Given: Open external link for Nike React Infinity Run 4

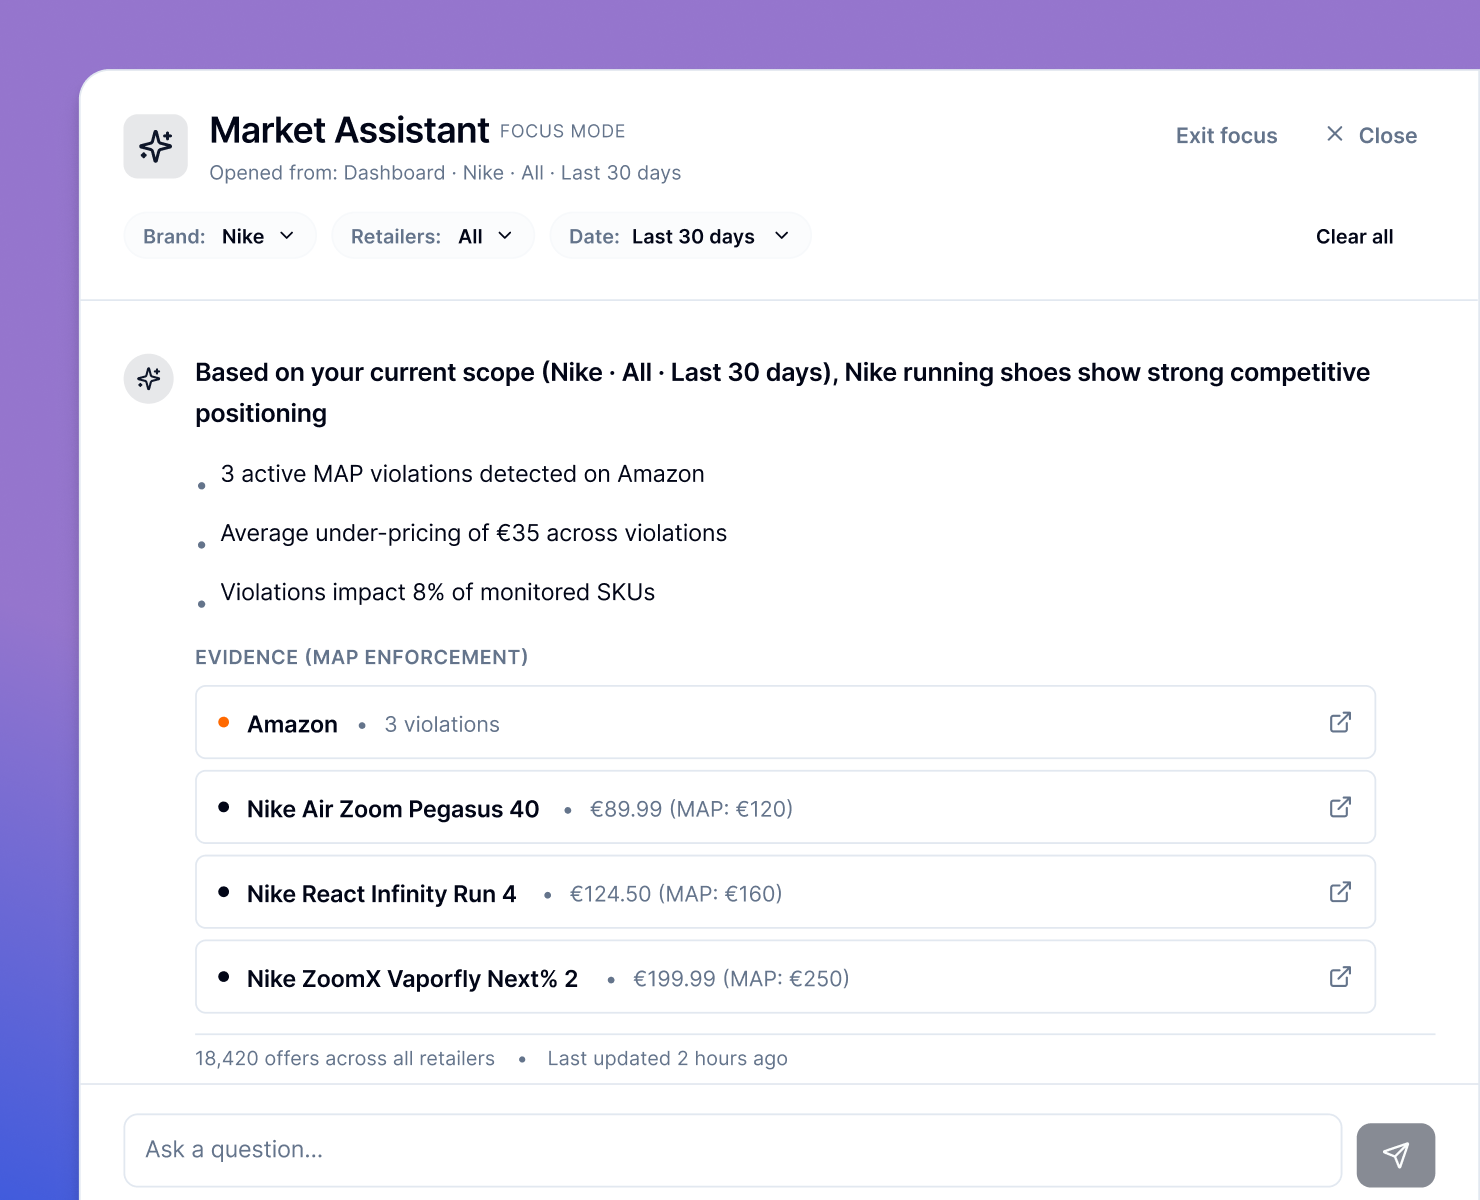Looking at the screenshot, I should [1340, 892].
